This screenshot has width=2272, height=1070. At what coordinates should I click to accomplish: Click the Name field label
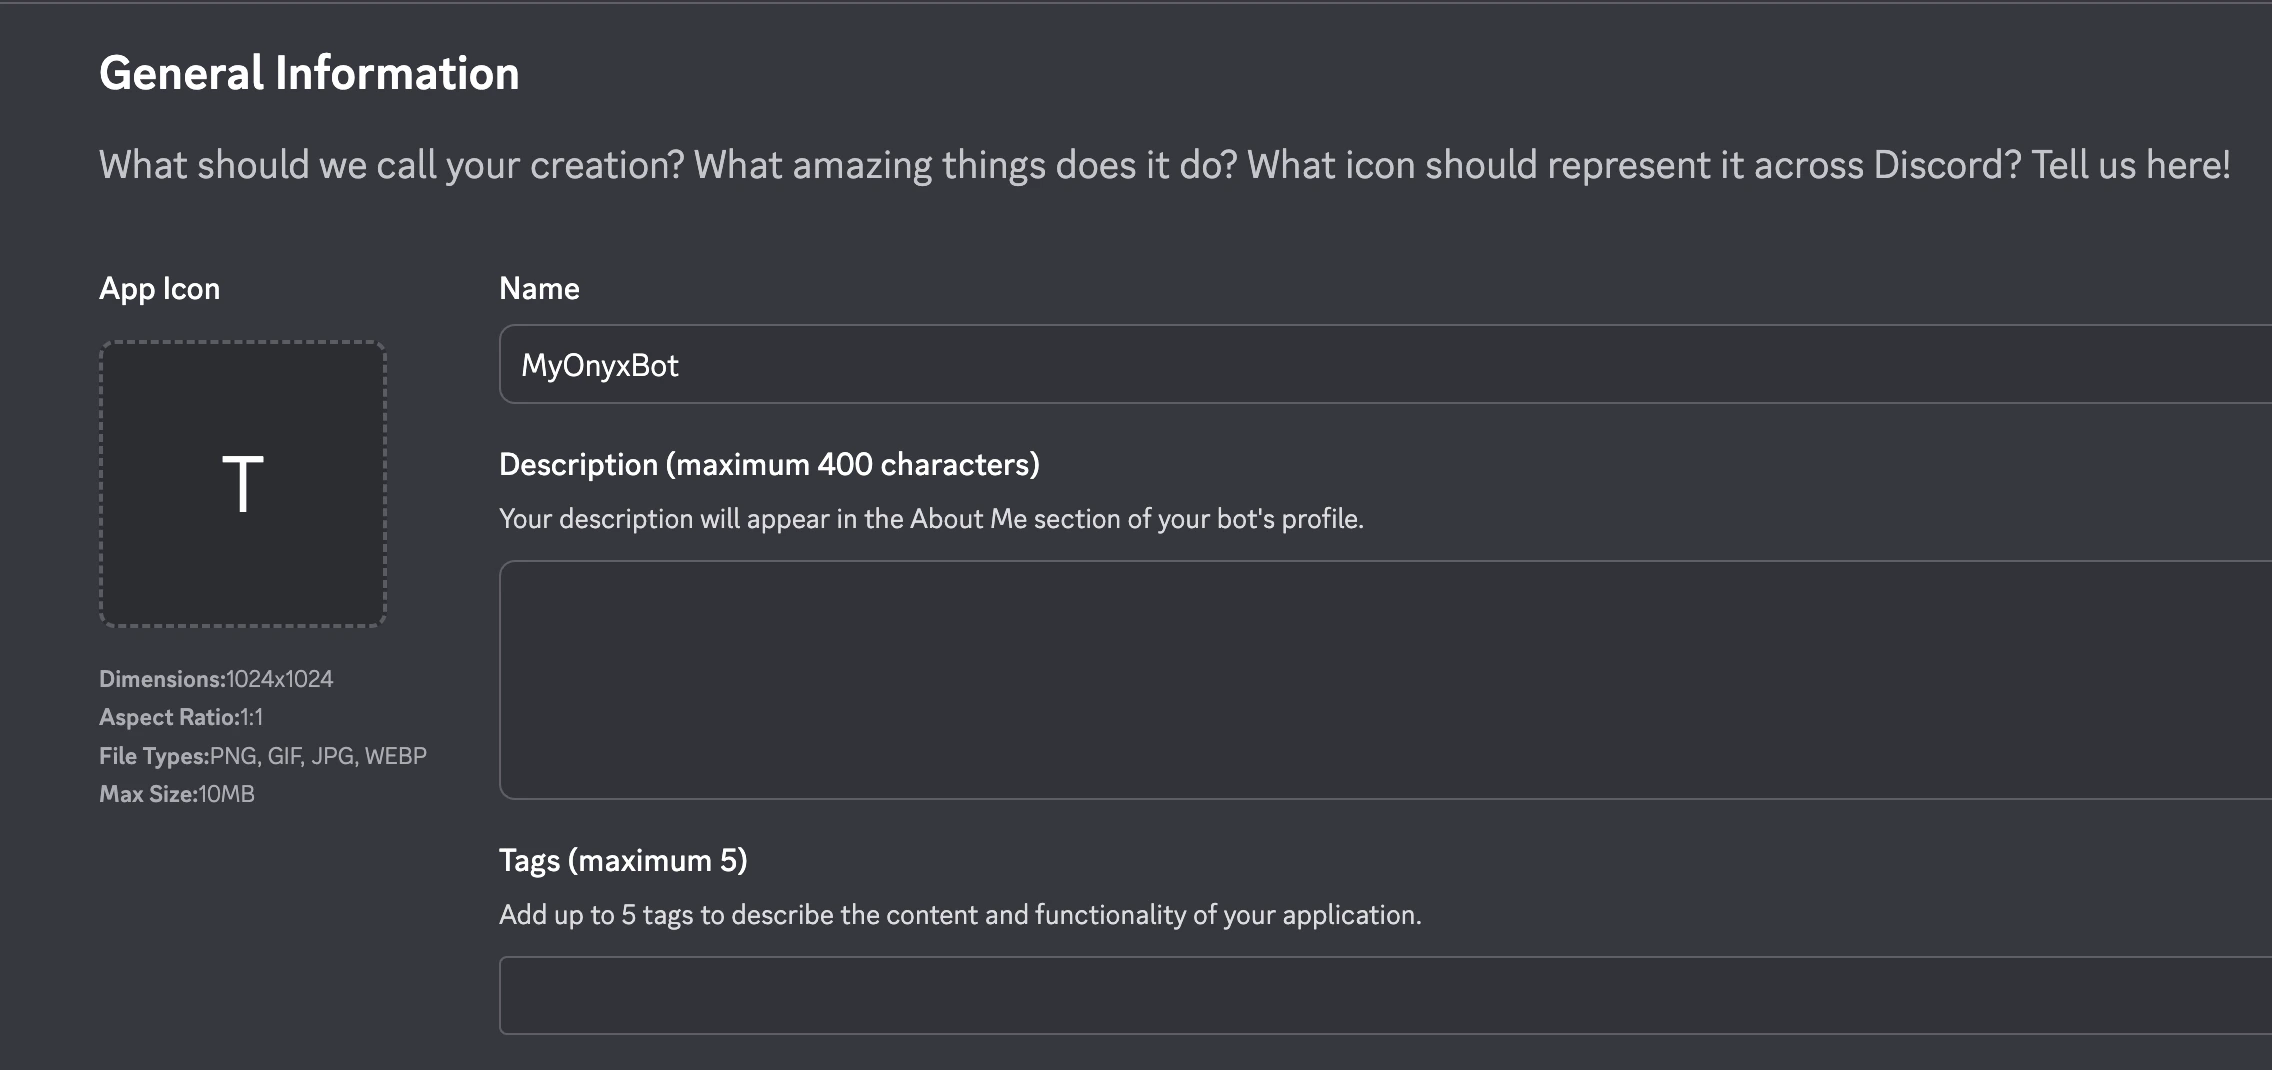(538, 288)
